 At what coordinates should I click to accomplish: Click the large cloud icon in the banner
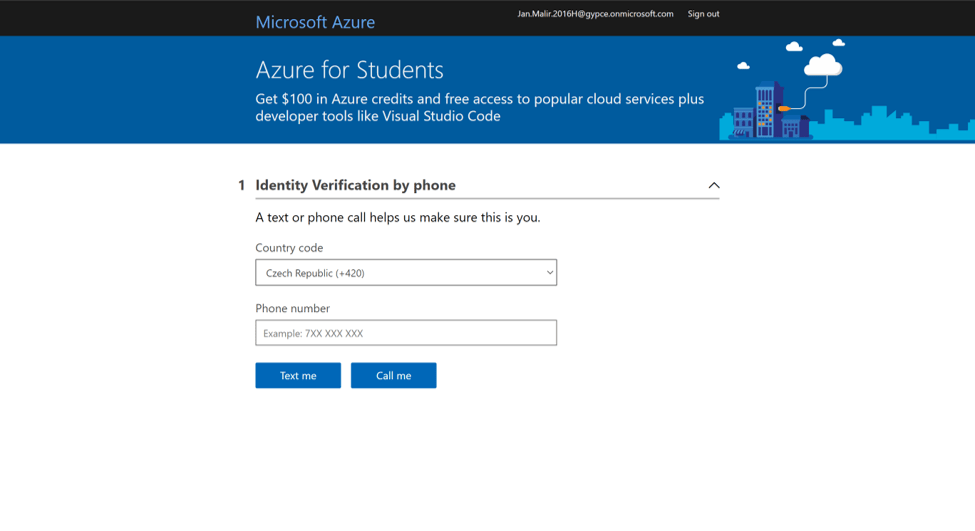[x=823, y=66]
